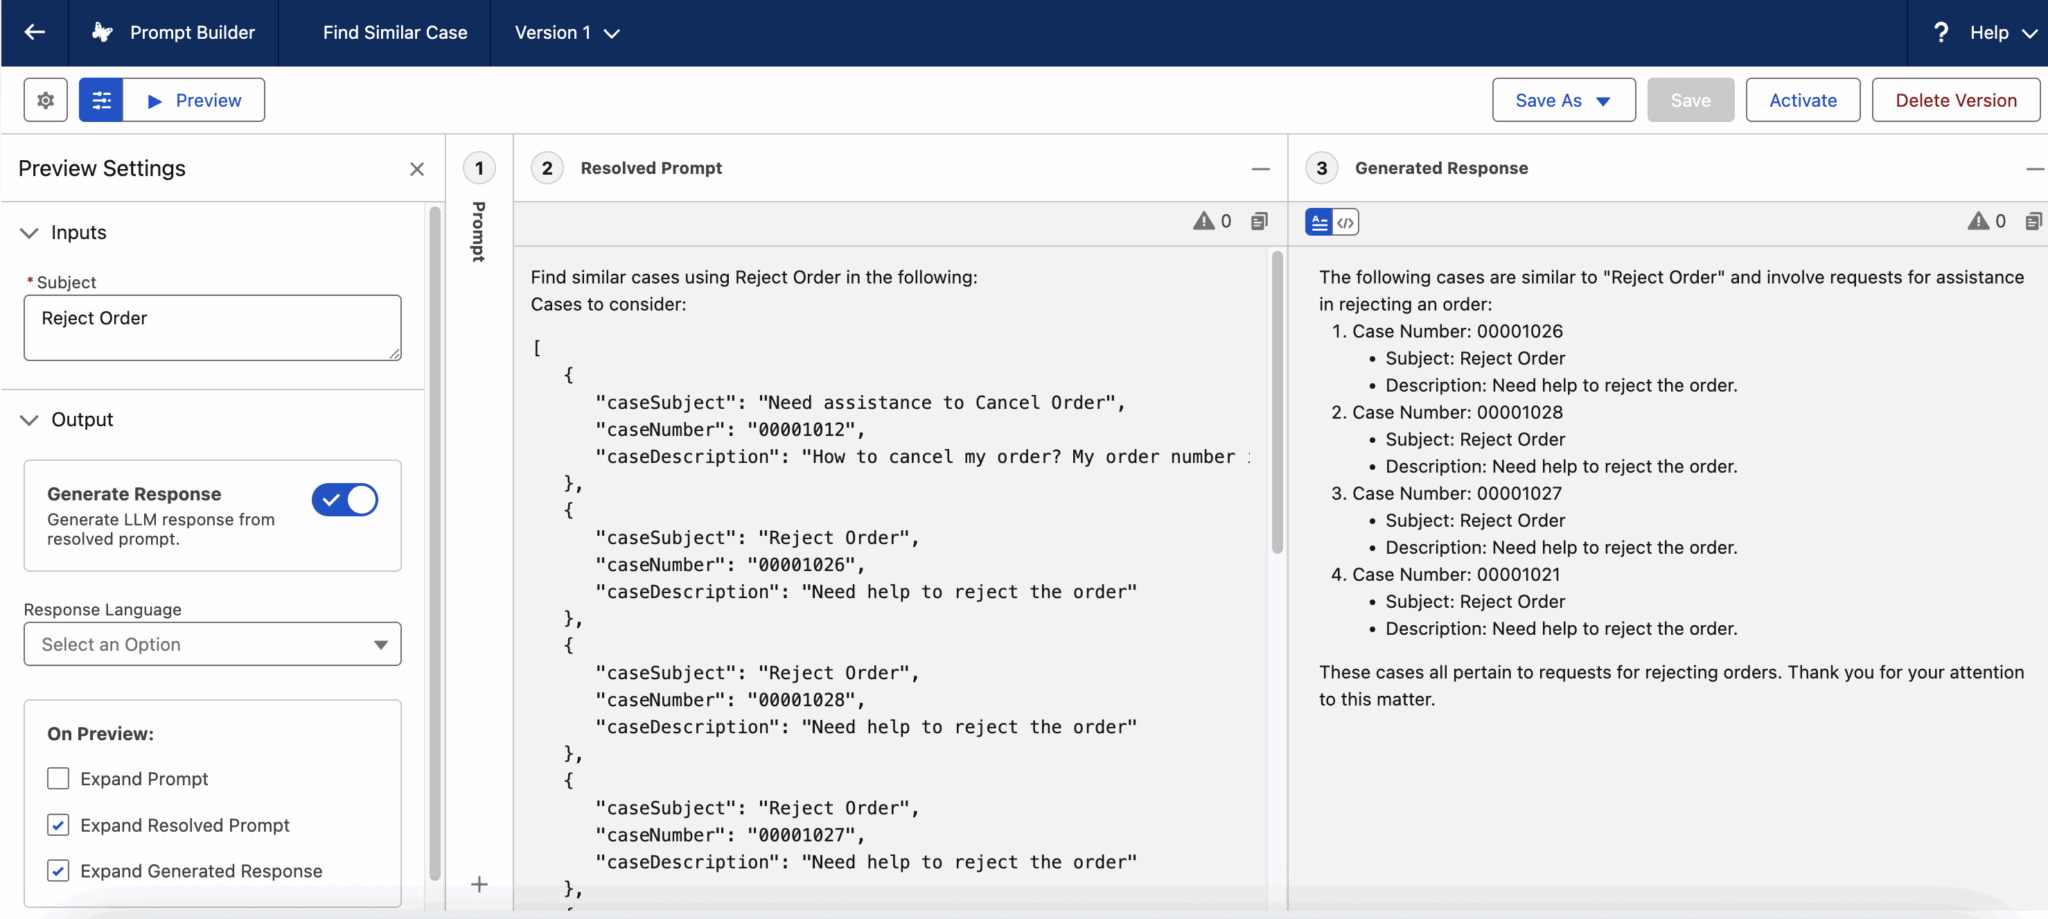Click the Resolved Prompt warning icon
Viewport: 2048px width, 919px height.
tap(1204, 221)
